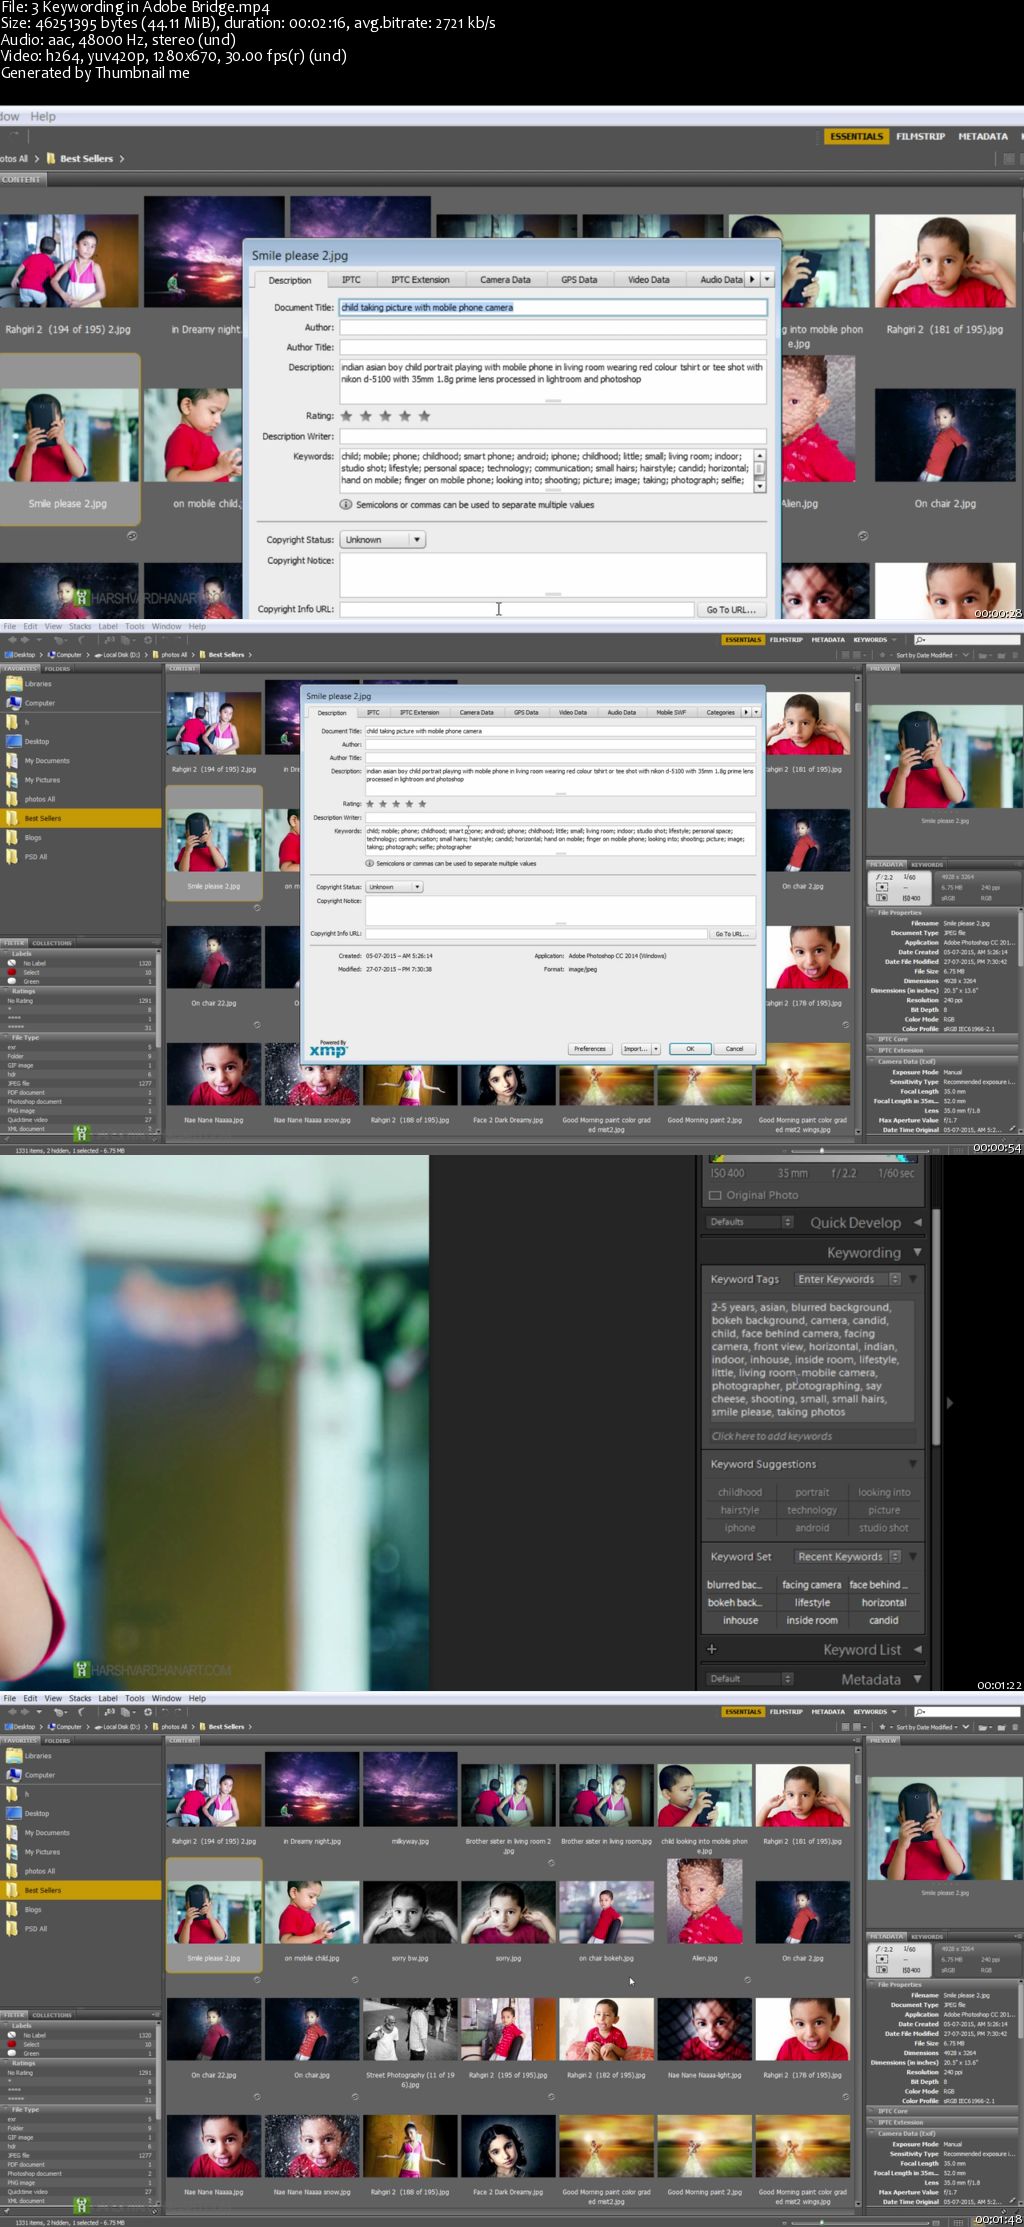
Task: Click the tab scroll arrow in the top-frame dialog
Action: pos(753,280)
